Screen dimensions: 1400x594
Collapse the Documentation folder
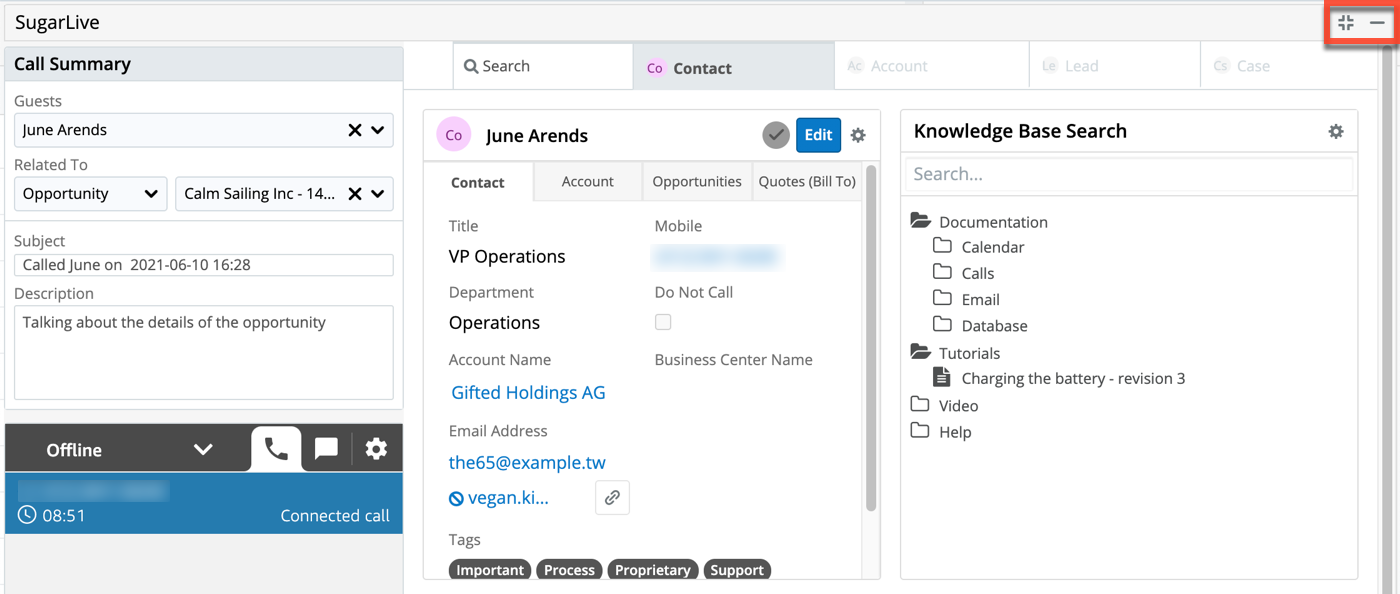pos(921,222)
